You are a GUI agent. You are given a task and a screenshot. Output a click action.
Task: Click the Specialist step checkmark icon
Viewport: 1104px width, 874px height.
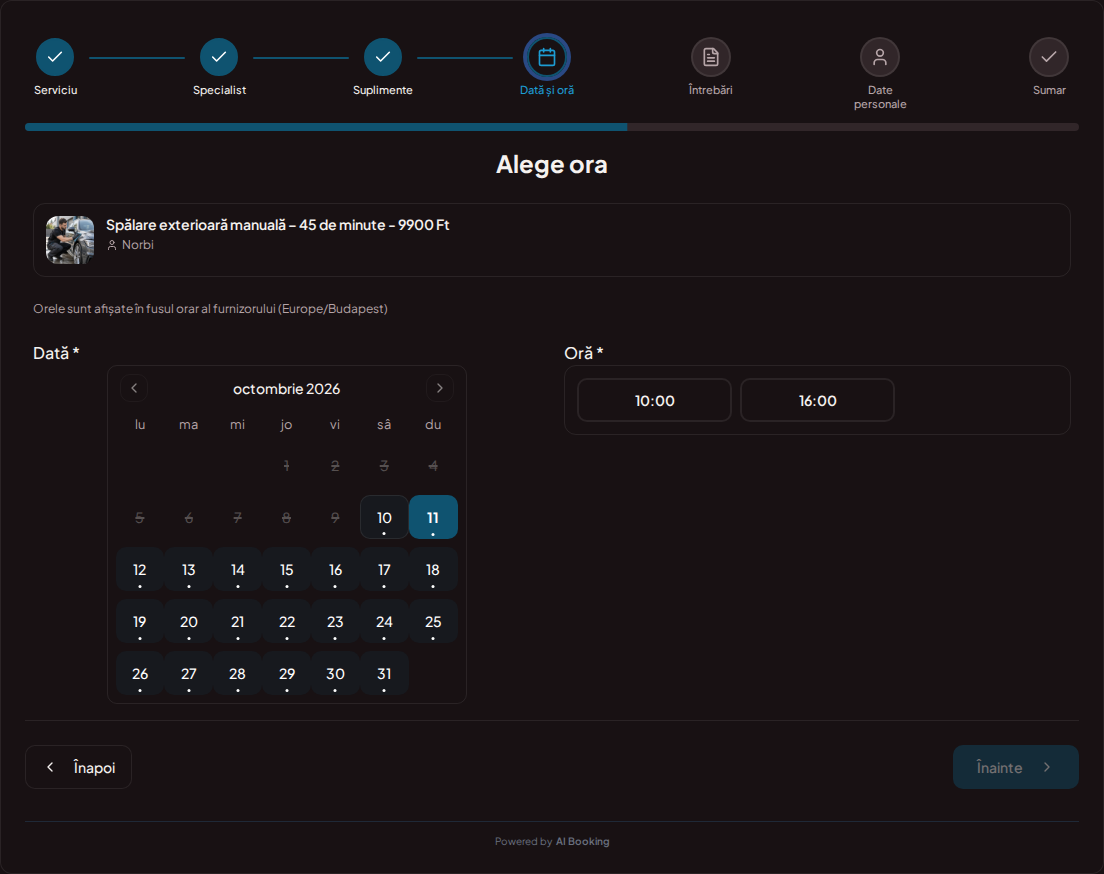coord(219,57)
